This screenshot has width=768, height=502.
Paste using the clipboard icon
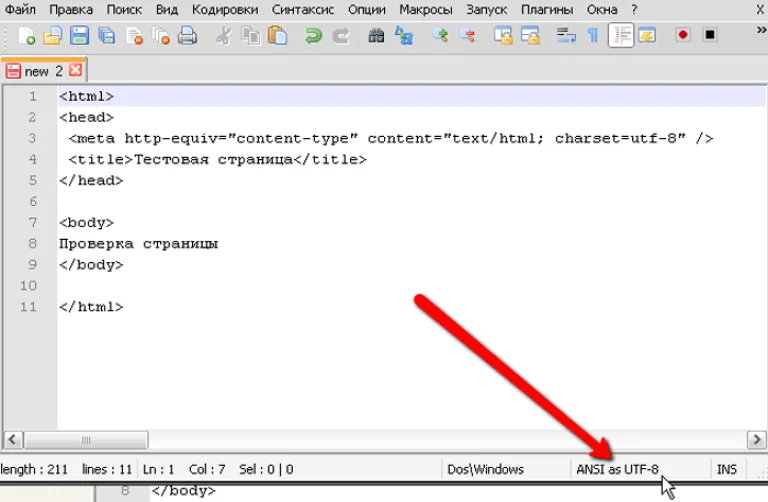point(278,36)
